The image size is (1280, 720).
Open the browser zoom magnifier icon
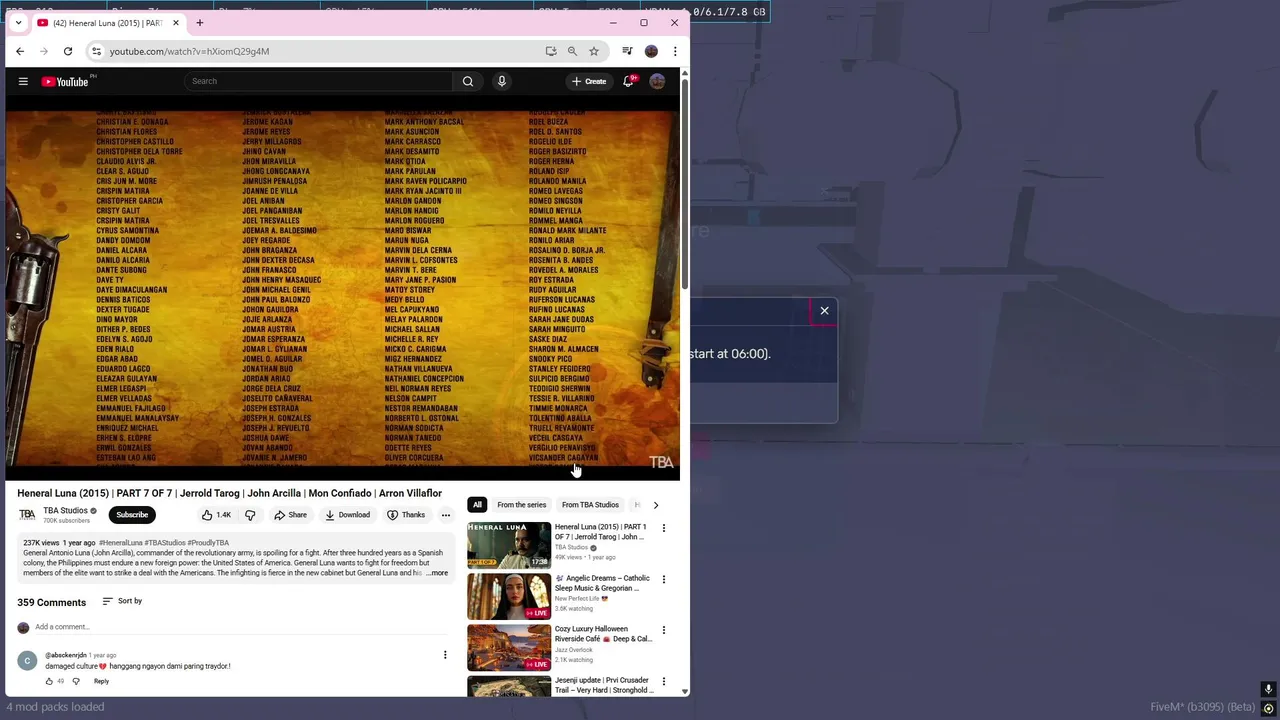click(572, 51)
